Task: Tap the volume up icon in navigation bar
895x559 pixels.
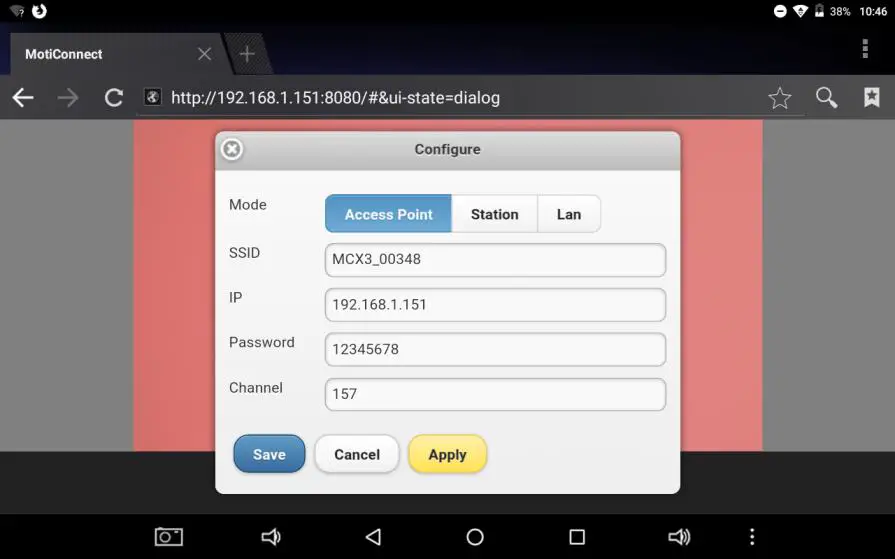Action: tap(679, 537)
